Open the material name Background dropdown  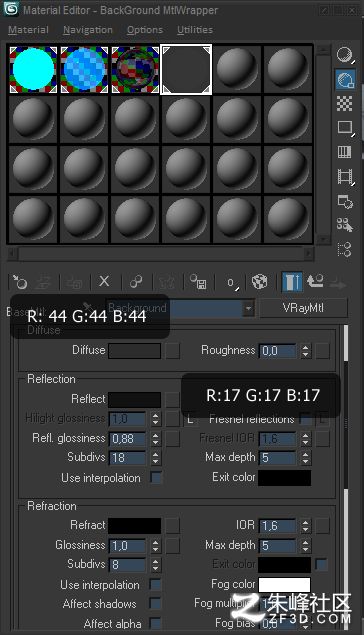(249, 309)
